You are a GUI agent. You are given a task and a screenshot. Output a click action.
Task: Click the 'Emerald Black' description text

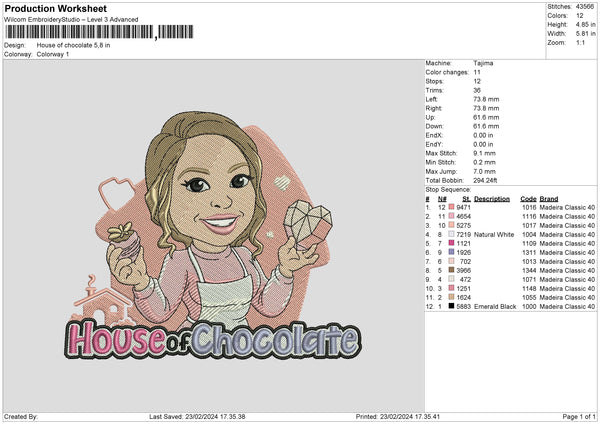(x=495, y=307)
